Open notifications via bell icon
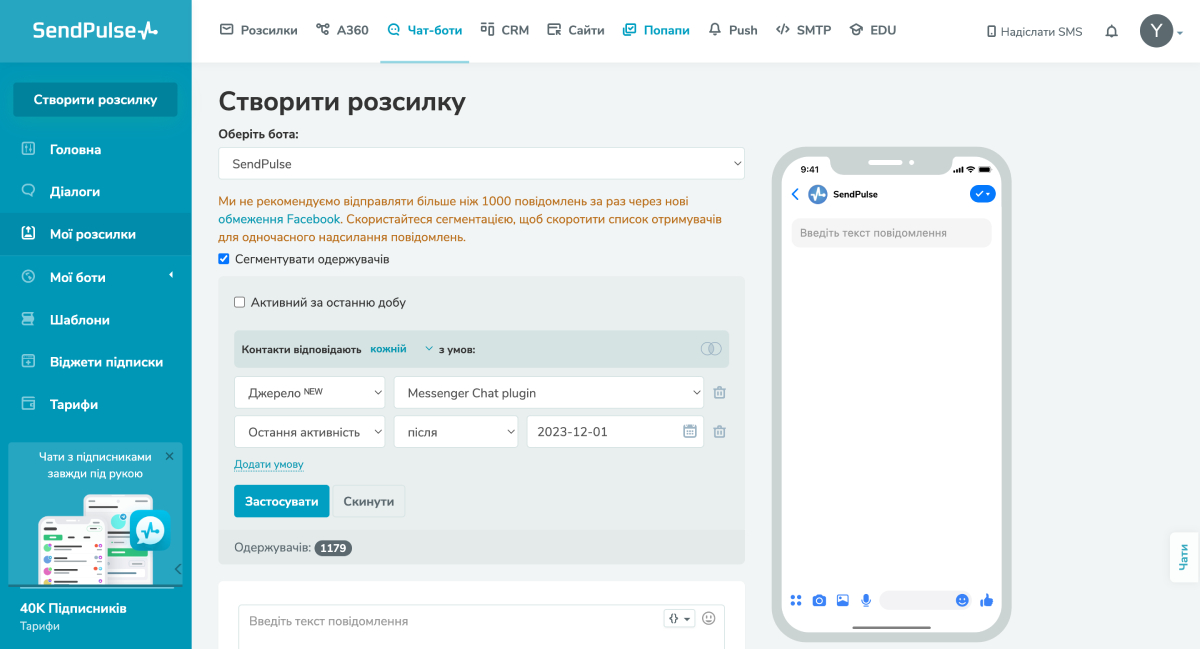The height and width of the screenshot is (649, 1200). pyautogui.click(x=1110, y=31)
